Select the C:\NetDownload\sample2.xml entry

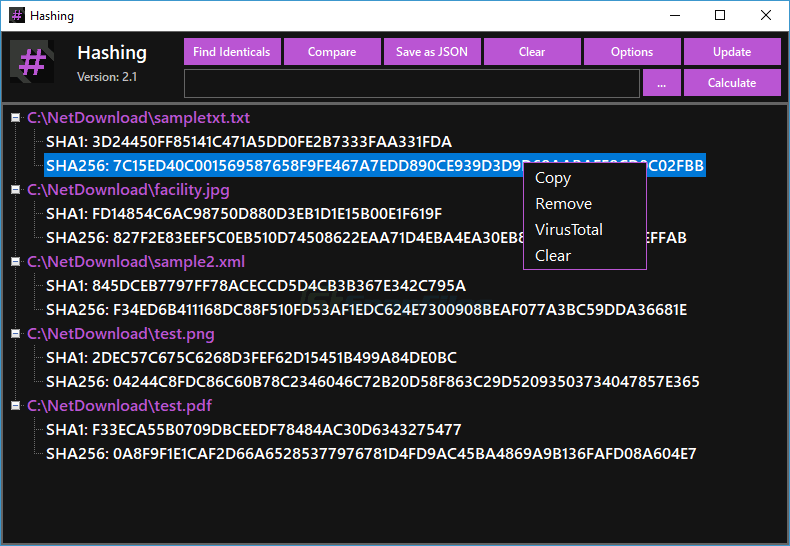point(136,262)
